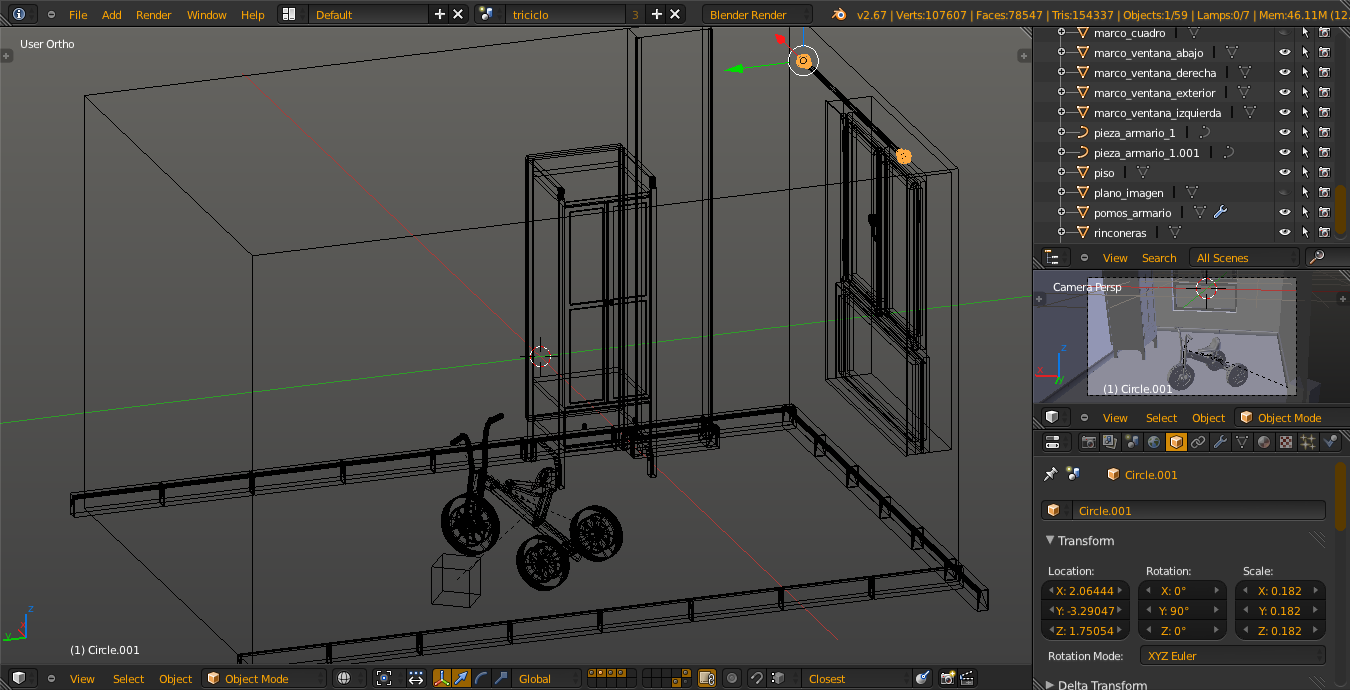Screen dimensions: 1350x690
Task: Toggle the properties pin icon
Action: coord(1050,474)
